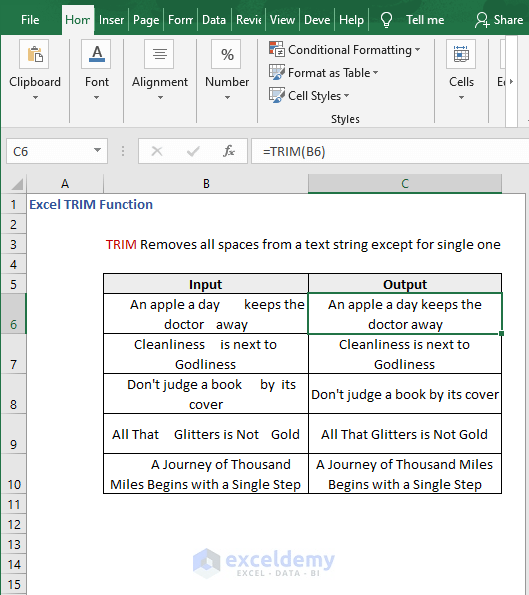529x595 pixels.
Task: Select row 13 header
Action: (x=13, y=545)
